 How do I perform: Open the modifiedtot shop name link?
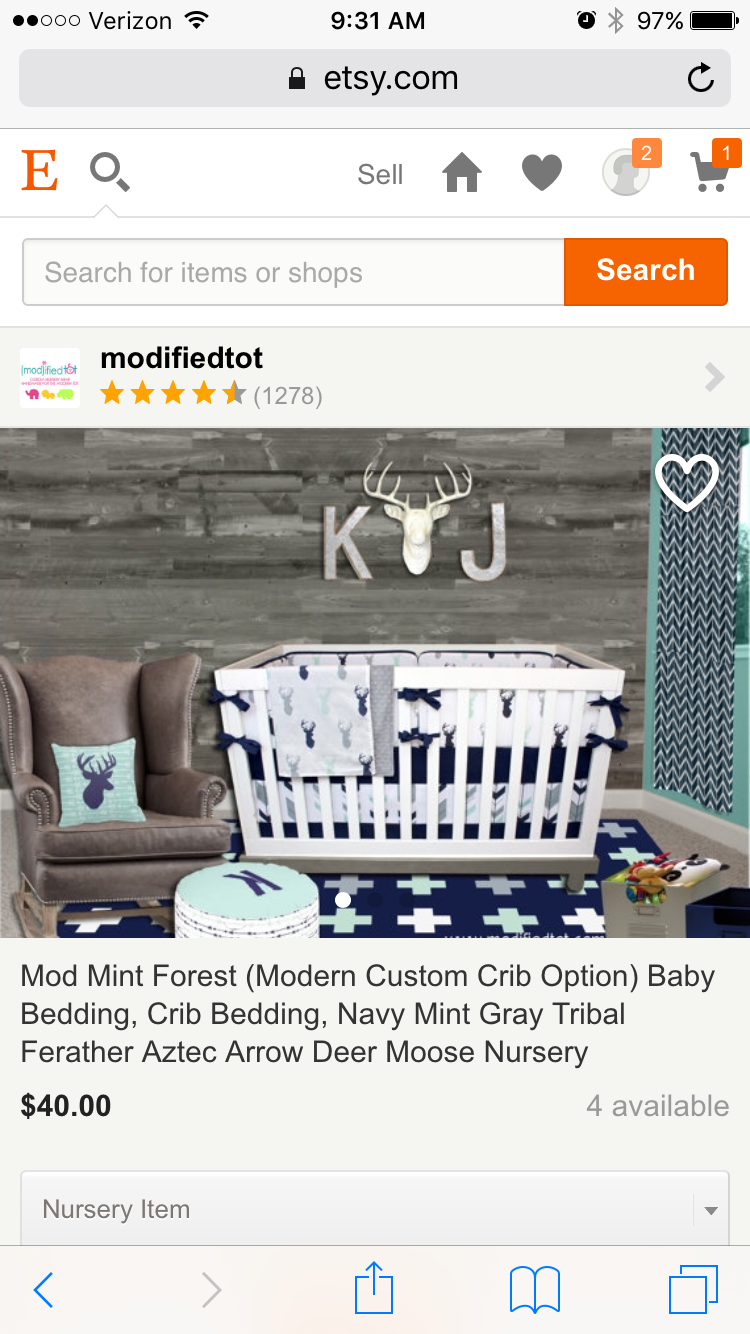pyautogui.click(x=182, y=358)
